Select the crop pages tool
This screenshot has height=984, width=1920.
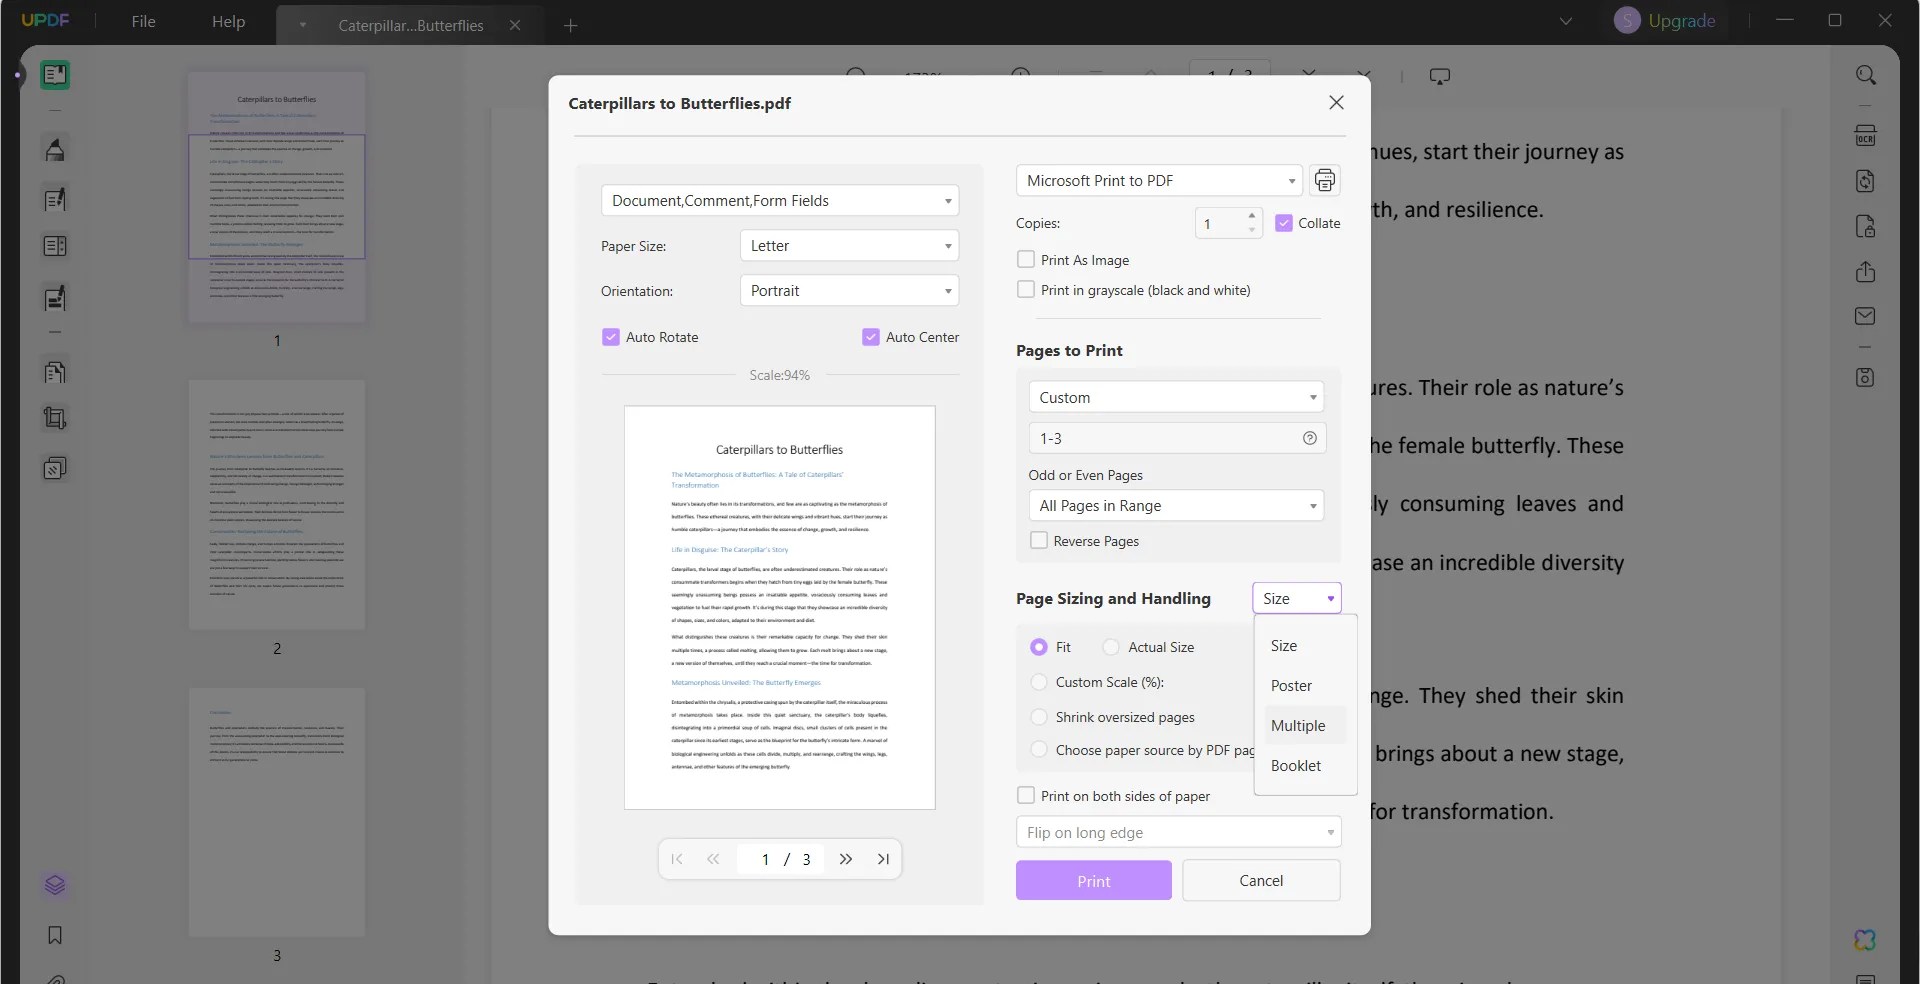pos(56,418)
